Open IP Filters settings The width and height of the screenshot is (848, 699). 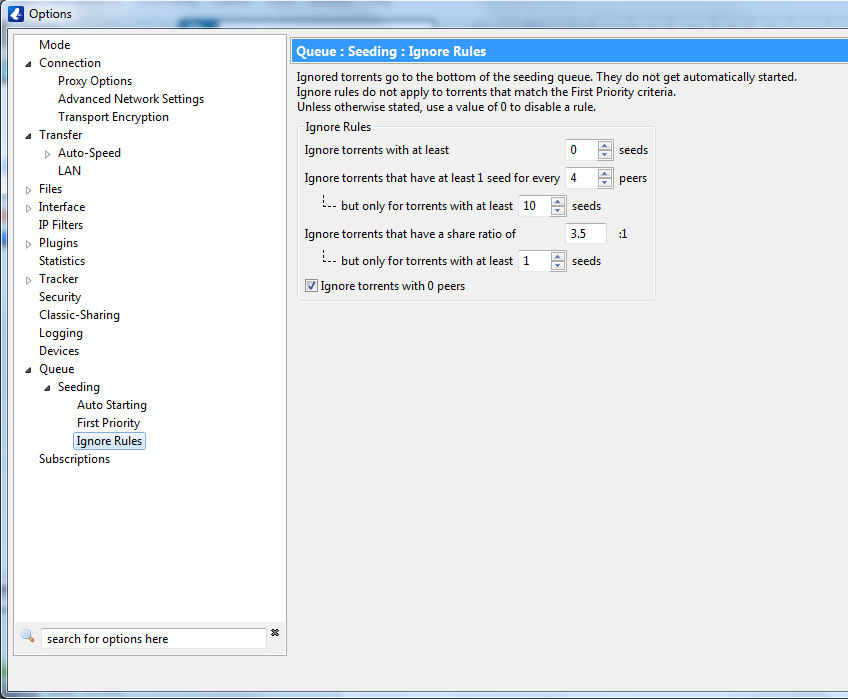pyautogui.click(x=61, y=225)
